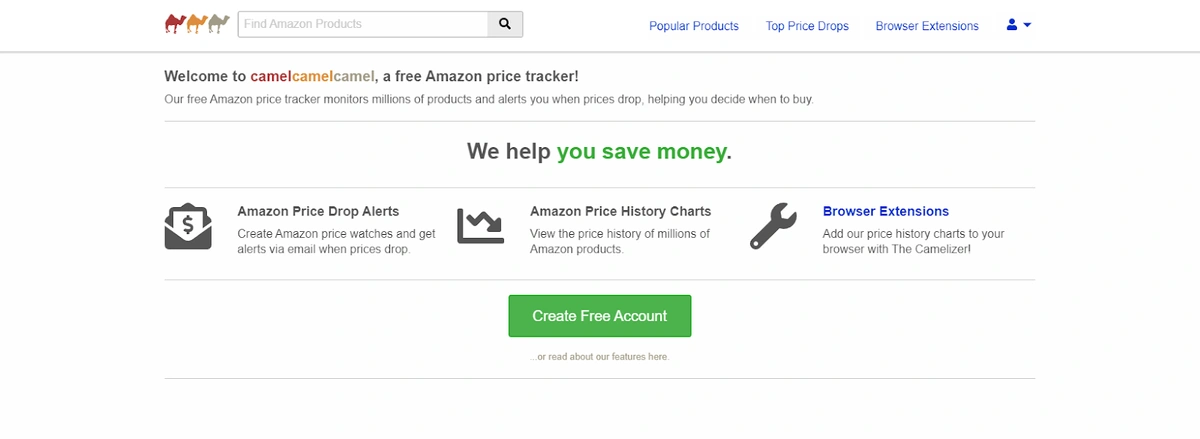
Task: Click the orange middle camel logo
Action: pos(197,23)
